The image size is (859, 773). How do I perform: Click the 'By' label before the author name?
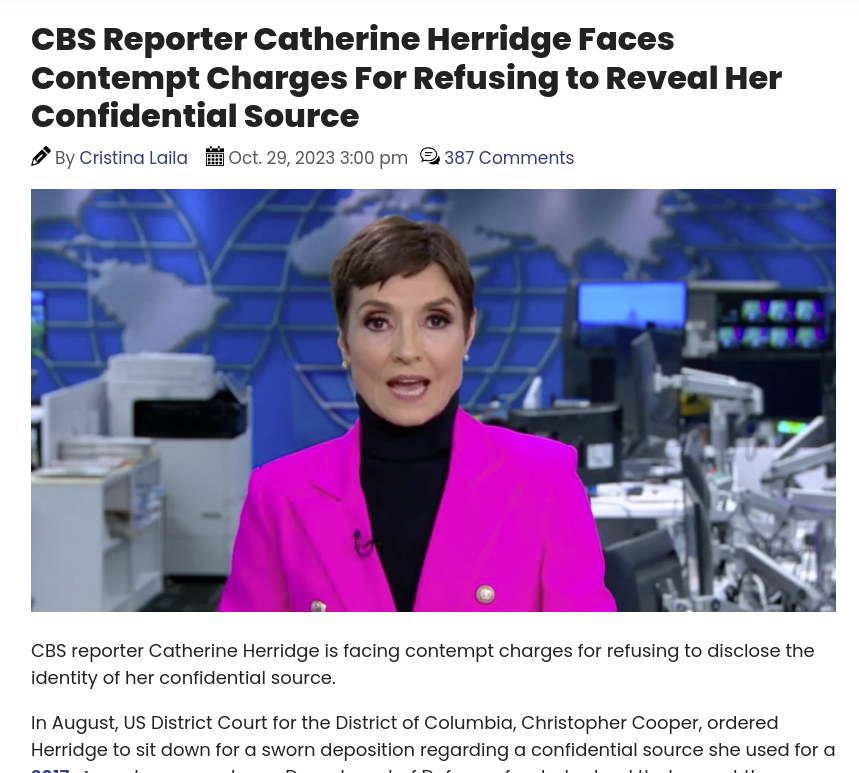coord(65,158)
